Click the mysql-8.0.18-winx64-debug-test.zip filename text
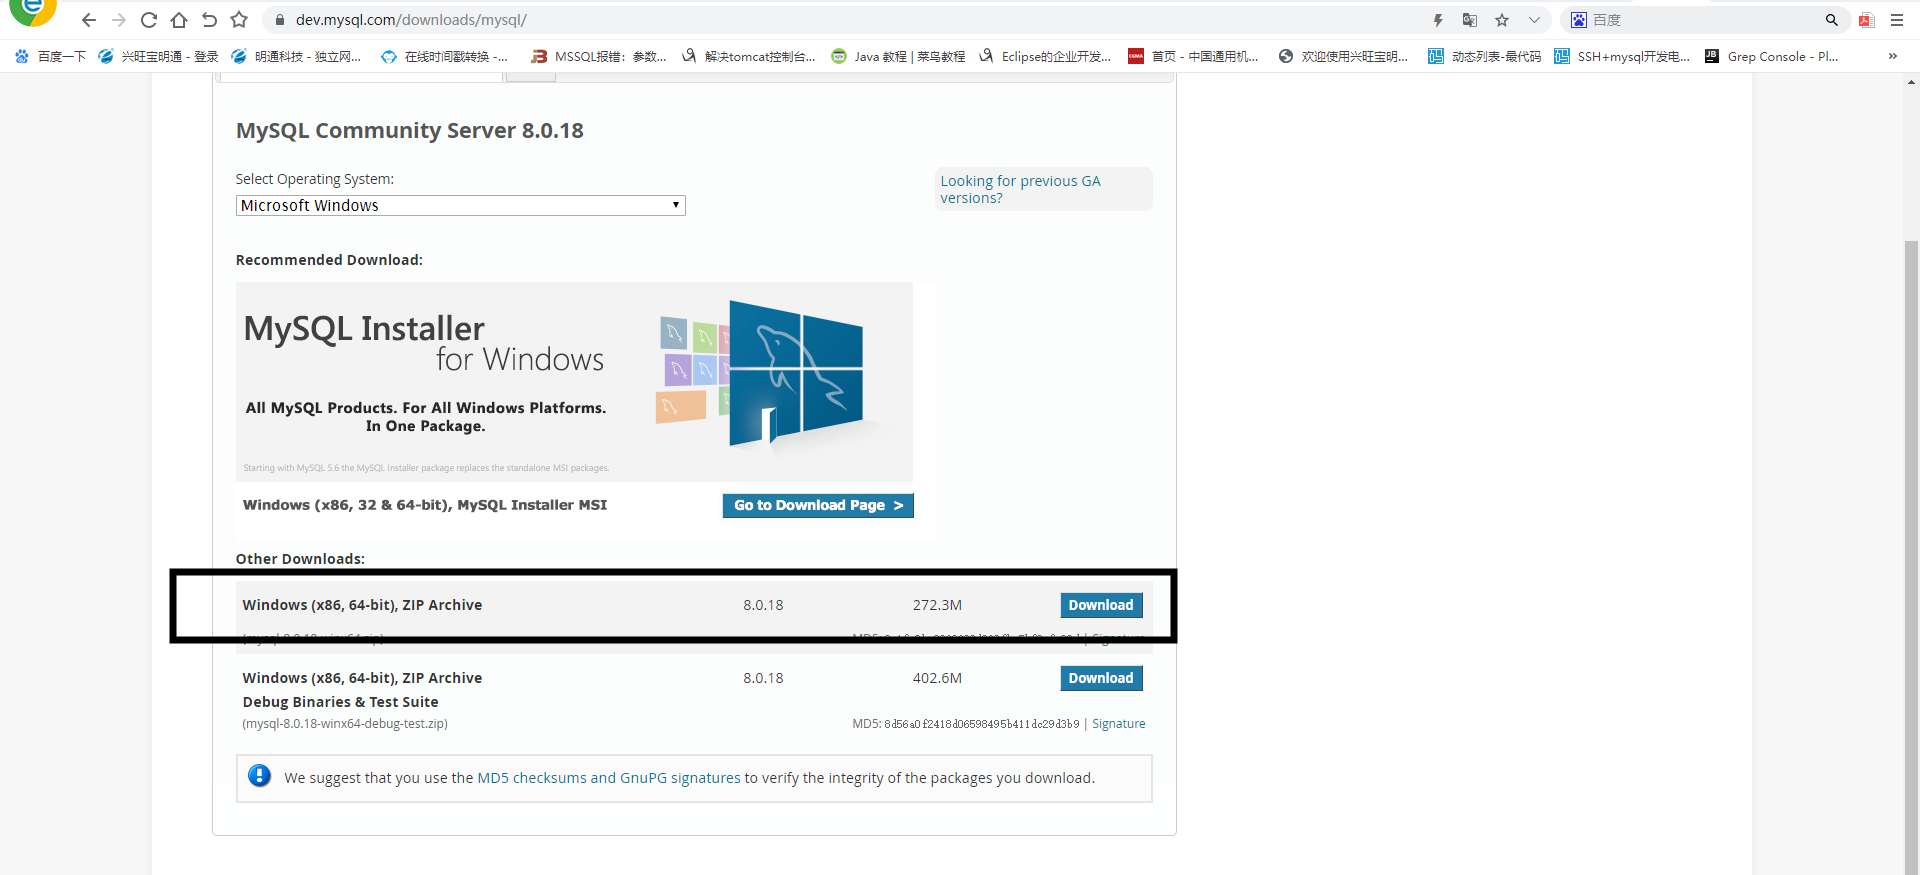1920x875 pixels. [345, 724]
